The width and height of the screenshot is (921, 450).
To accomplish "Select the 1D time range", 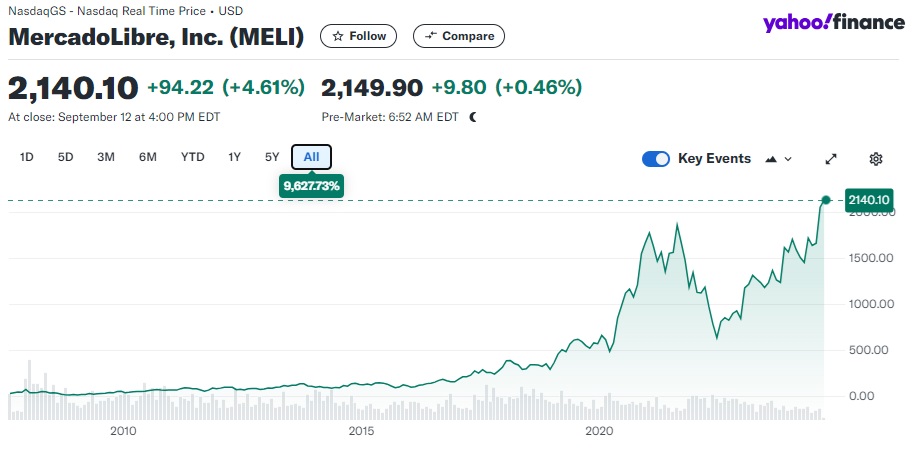I will (x=27, y=157).
